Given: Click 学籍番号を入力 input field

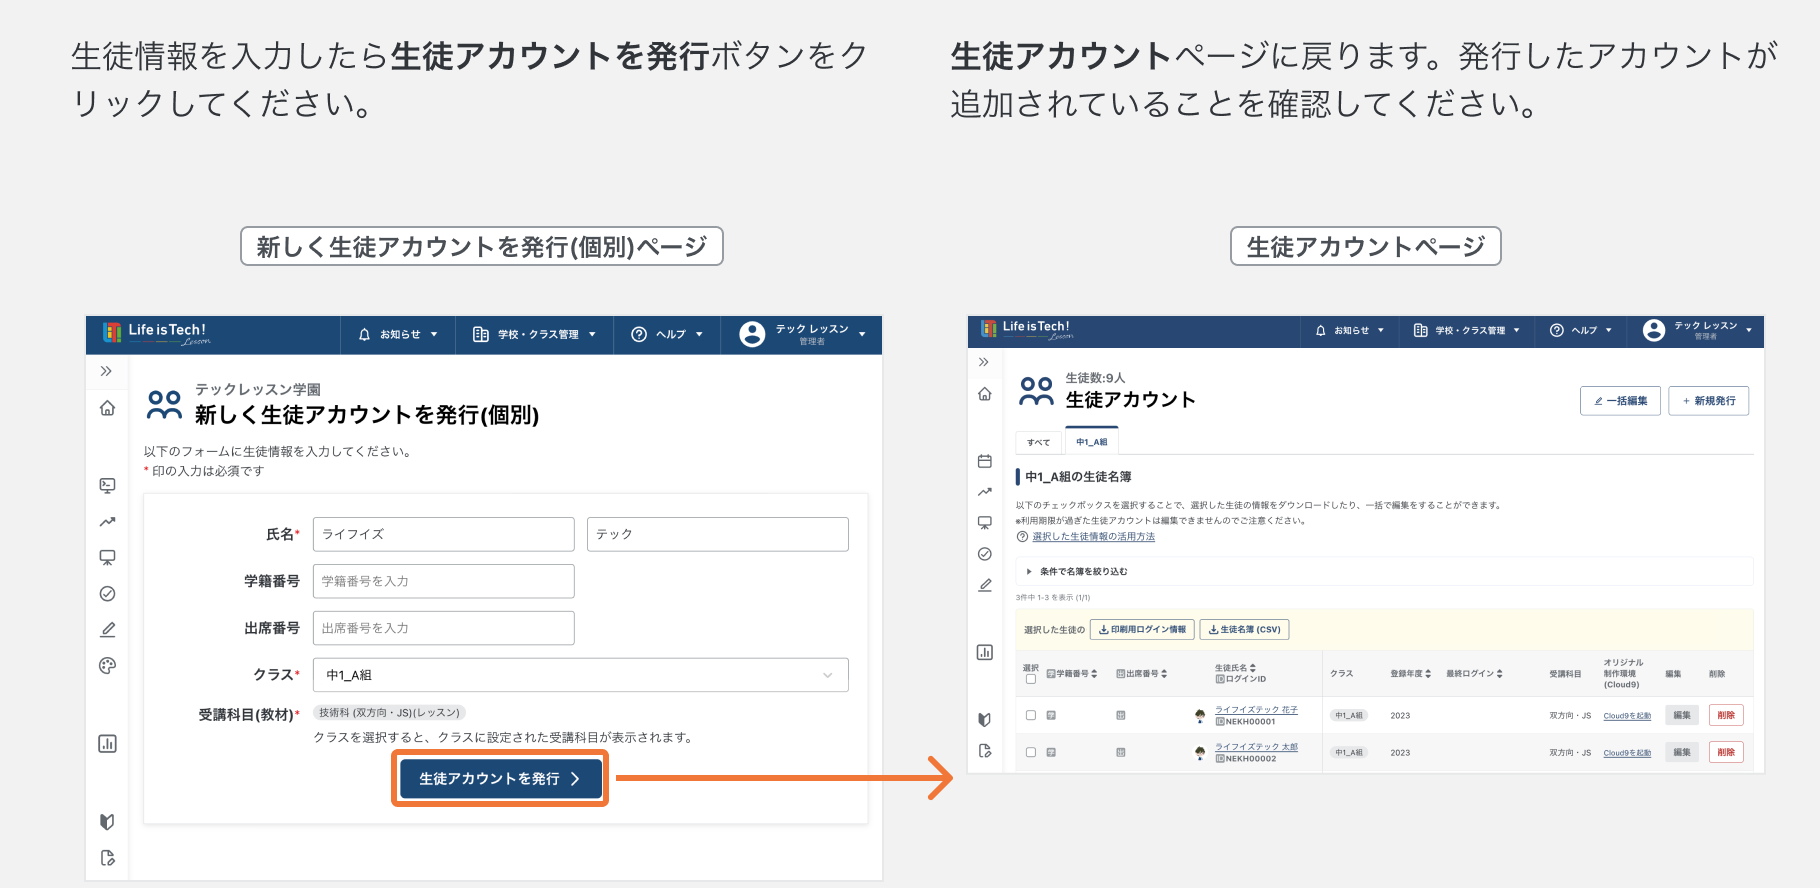Looking at the screenshot, I should pos(444,581).
